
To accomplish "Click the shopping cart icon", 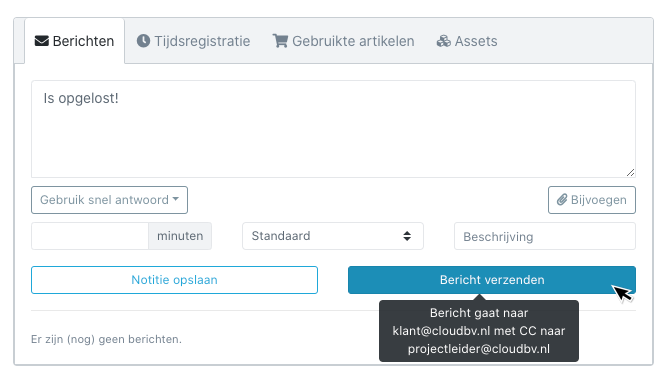I will (x=280, y=41).
